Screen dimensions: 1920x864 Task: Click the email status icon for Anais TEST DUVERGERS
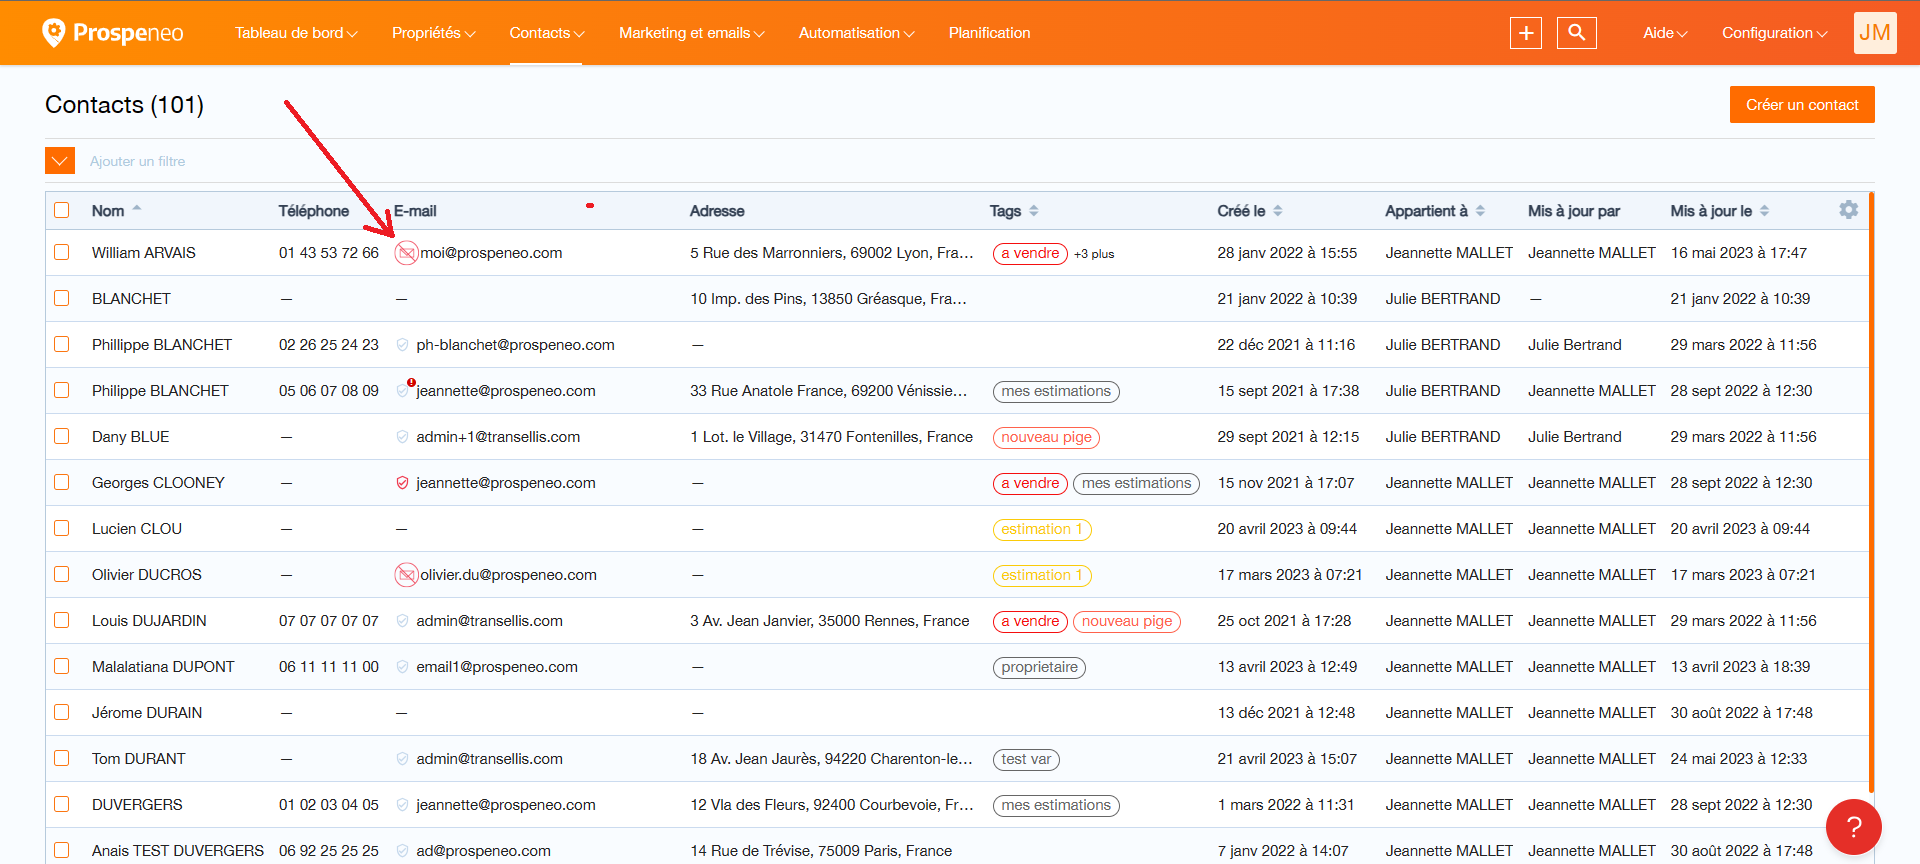click(x=402, y=851)
